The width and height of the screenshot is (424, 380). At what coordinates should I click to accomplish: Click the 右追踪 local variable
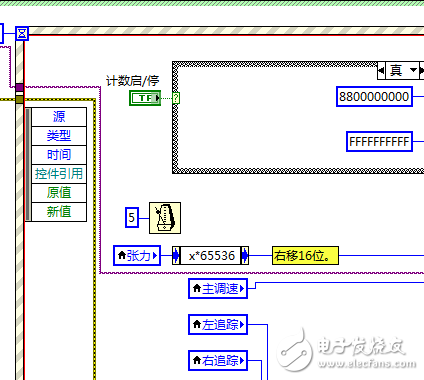218,360
